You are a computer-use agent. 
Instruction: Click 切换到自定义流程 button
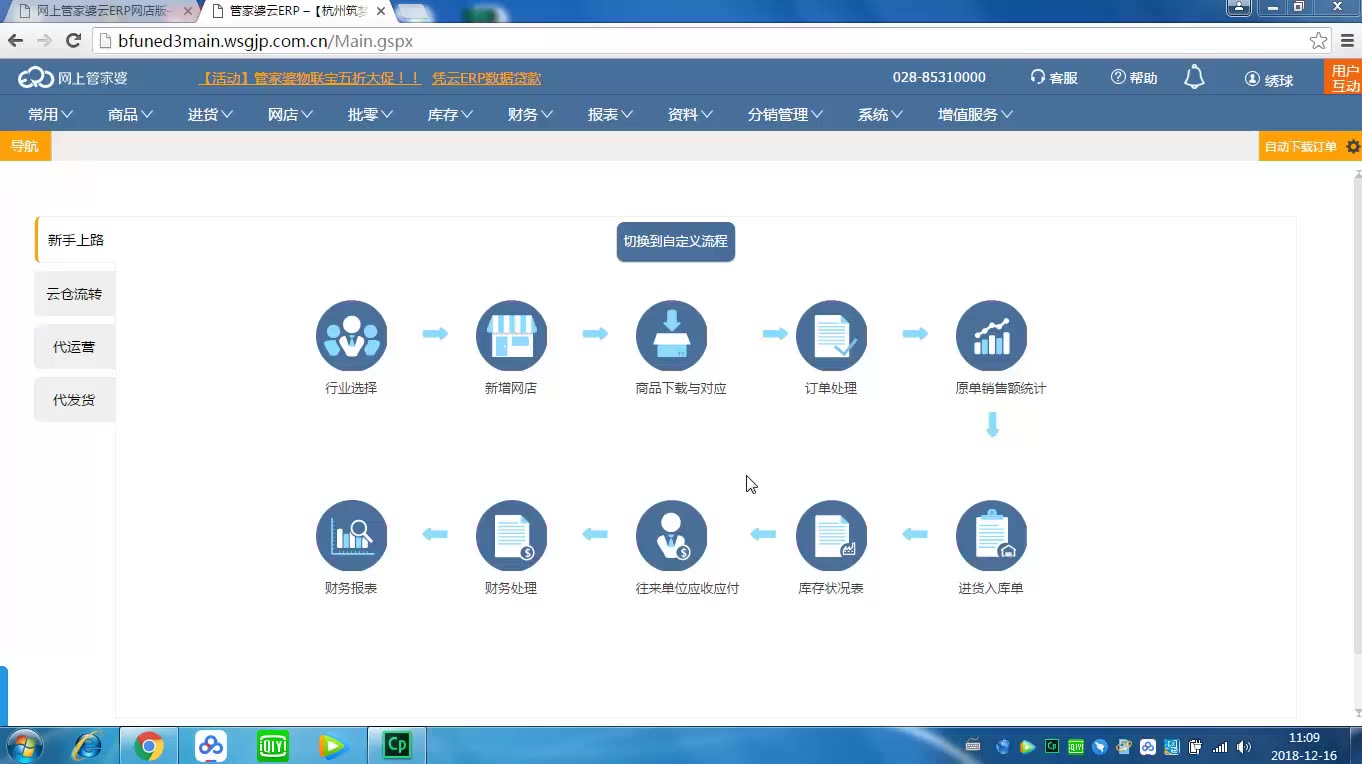click(676, 242)
